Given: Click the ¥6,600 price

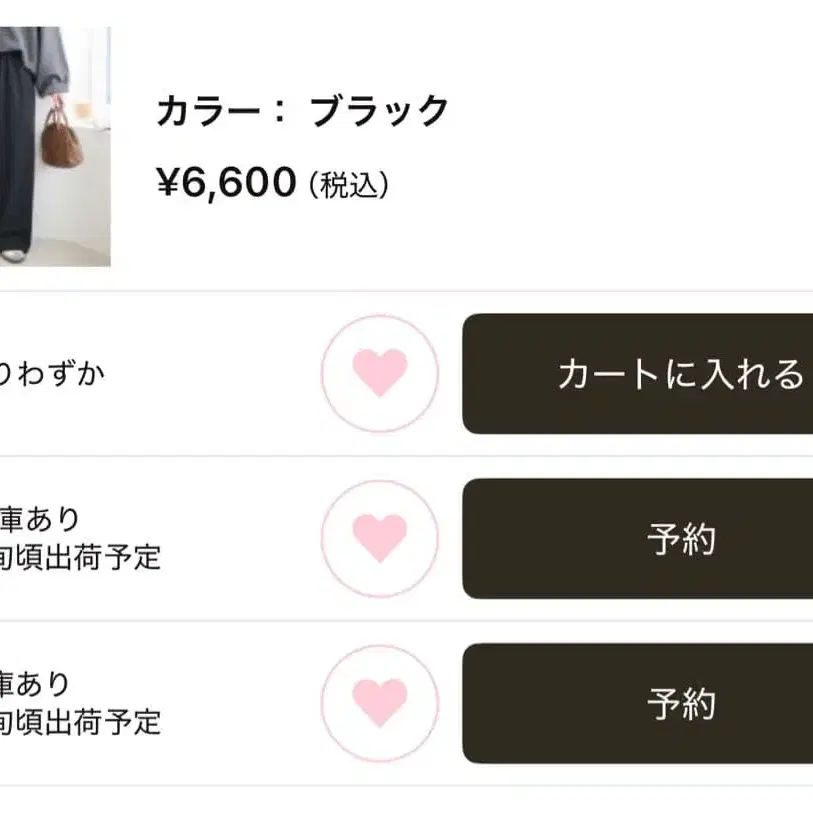Looking at the screenshot, I should pos(227,183).
